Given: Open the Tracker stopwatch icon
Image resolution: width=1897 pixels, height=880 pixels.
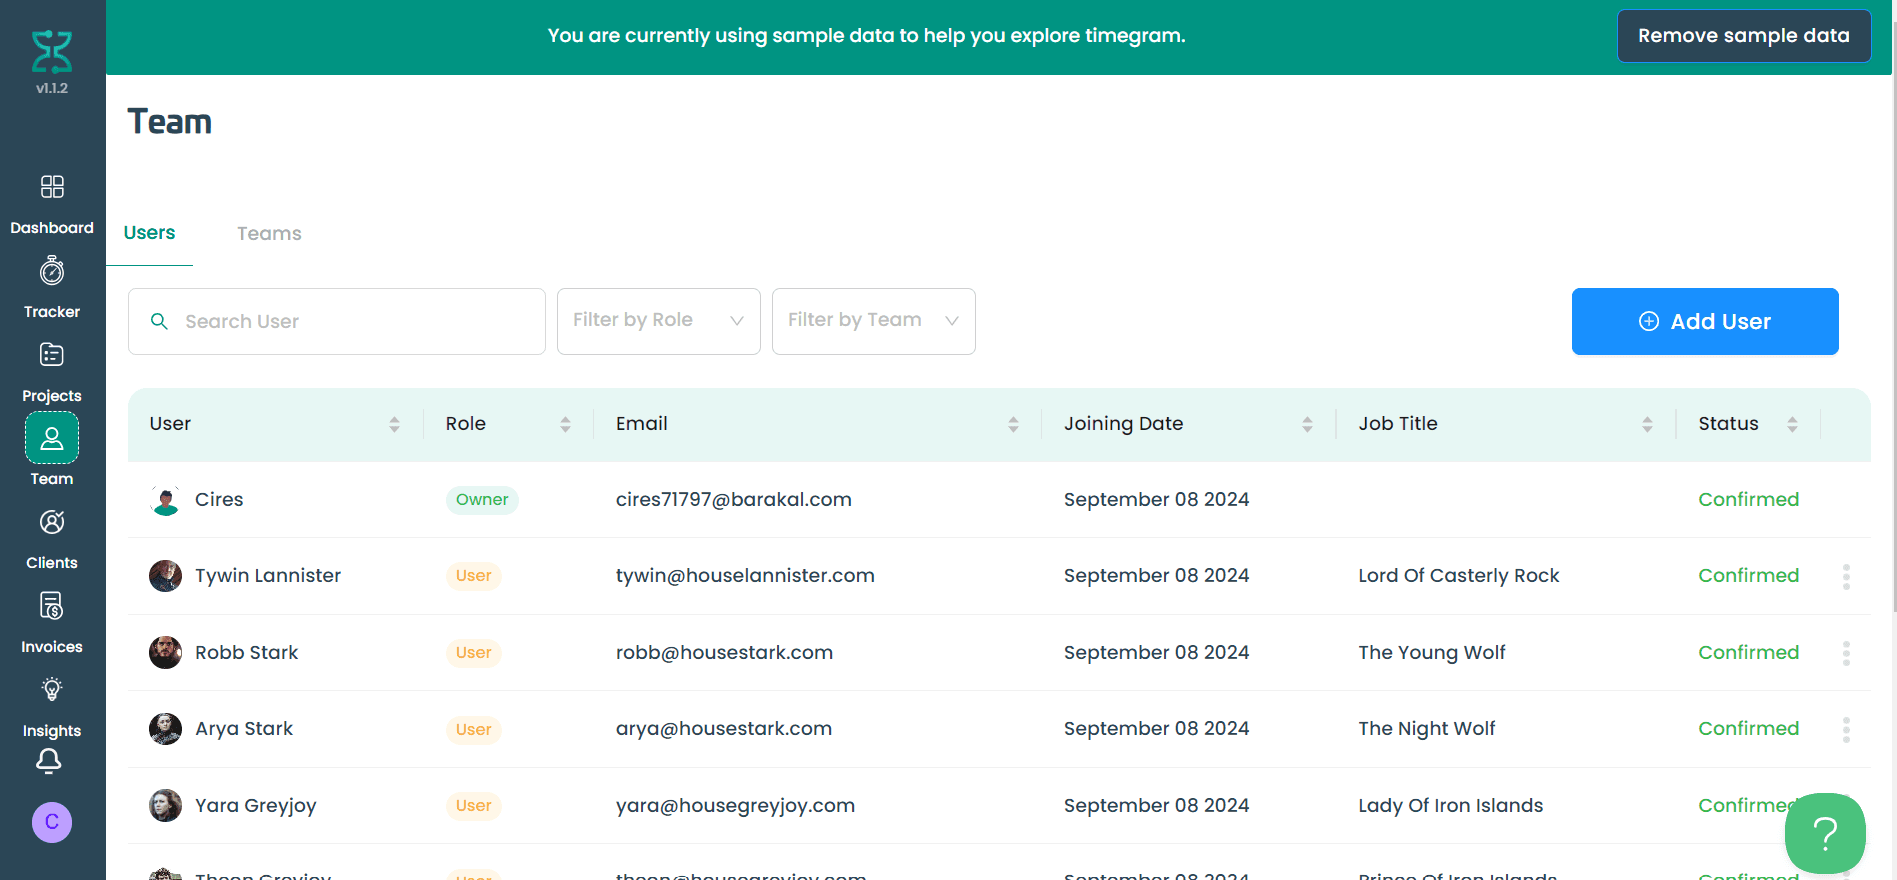Looking at the screenshot, I should [x=52, y=271].
